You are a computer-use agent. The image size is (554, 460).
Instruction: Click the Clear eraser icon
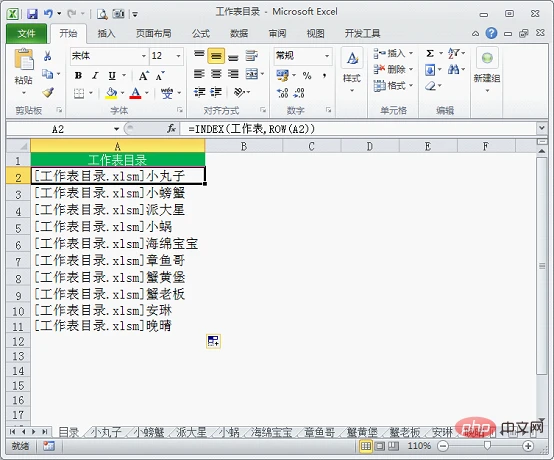click(430, 86)
